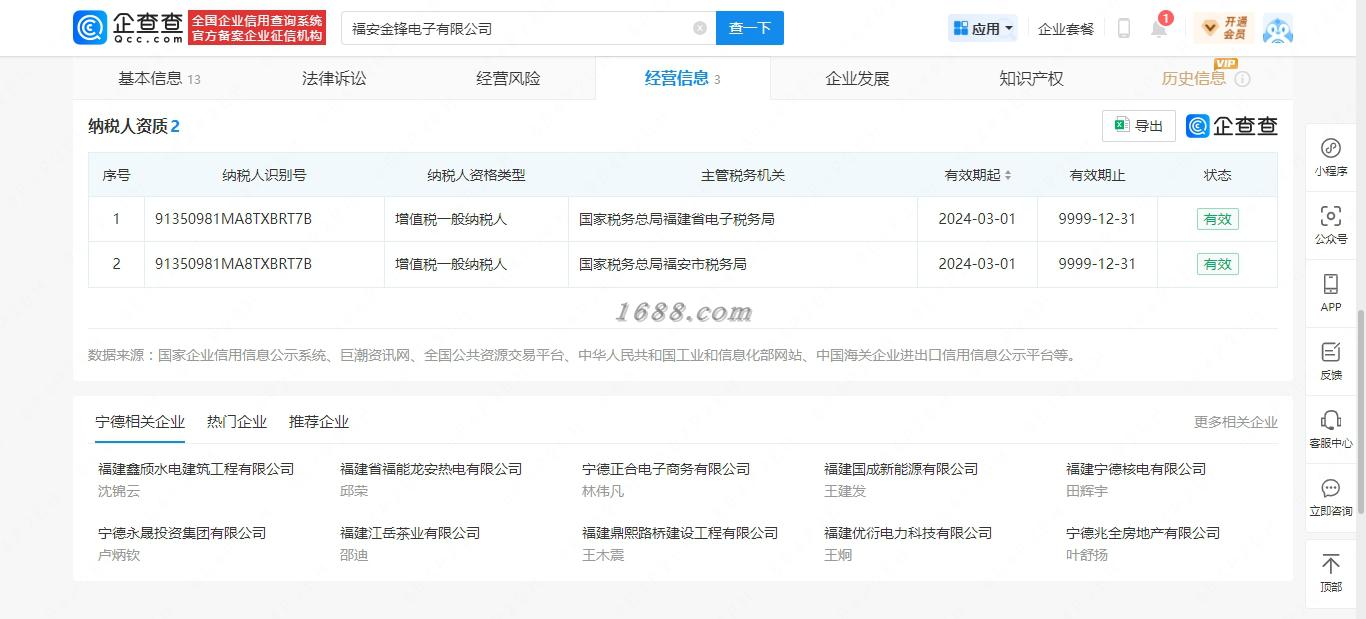The image size is (1366, 619).
Task: Click the 纳税人资质 section heading
Action: [x=134, y=126]
